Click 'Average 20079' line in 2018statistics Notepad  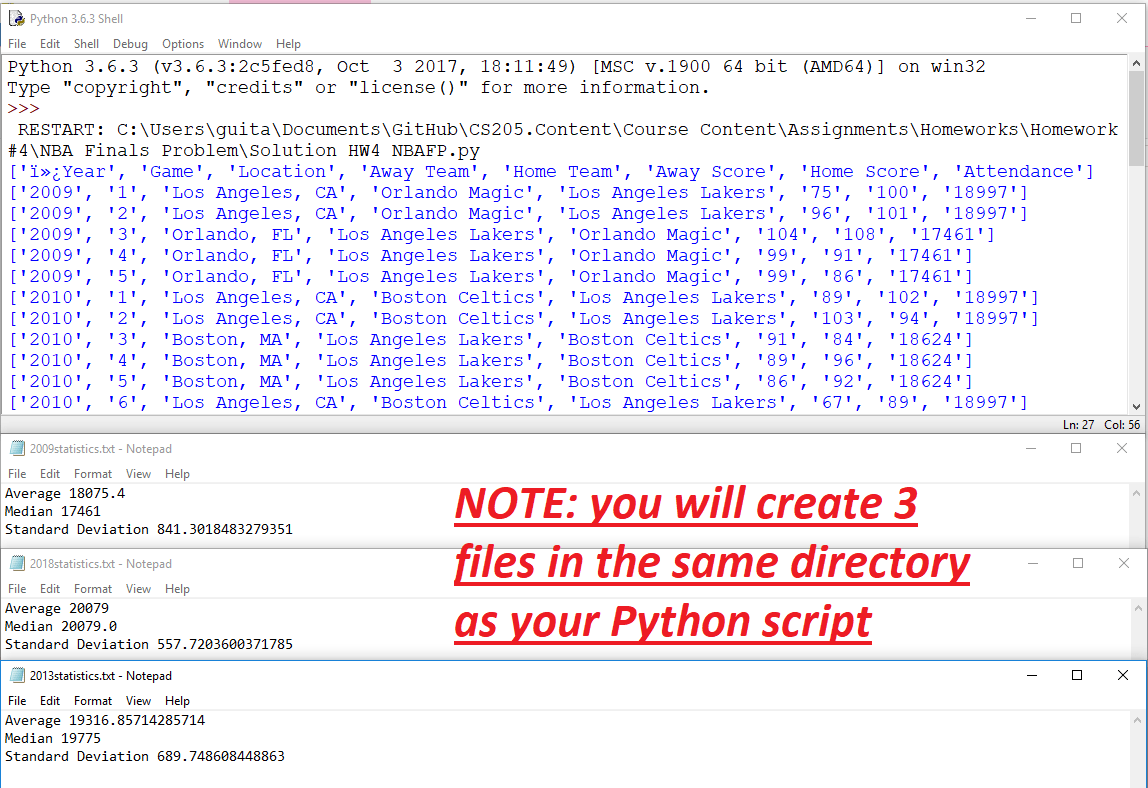click(56, 609)
